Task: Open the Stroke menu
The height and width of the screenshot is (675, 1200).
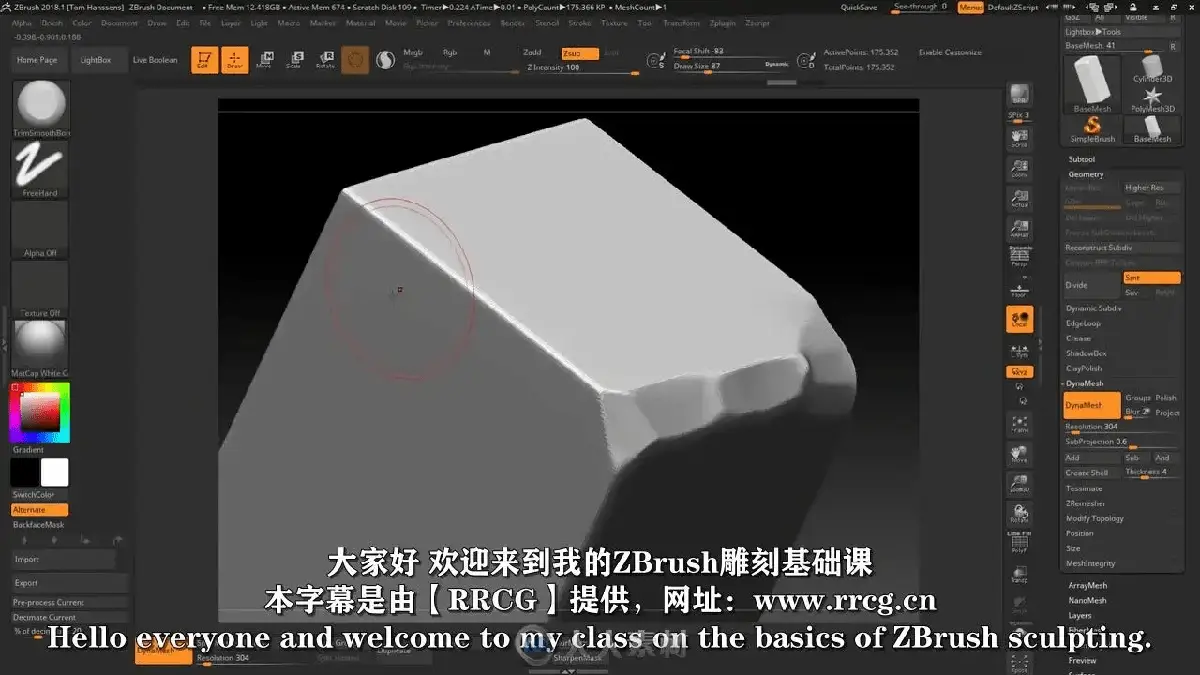Action: (x=579, y=22)
